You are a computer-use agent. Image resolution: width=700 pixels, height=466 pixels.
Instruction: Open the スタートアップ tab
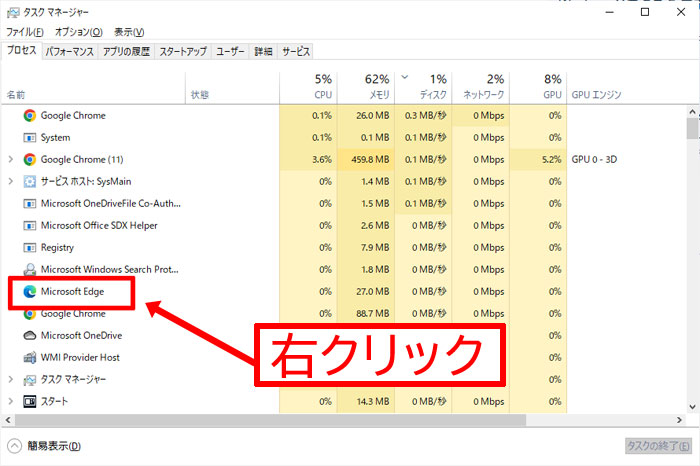[x=183, y=50]
